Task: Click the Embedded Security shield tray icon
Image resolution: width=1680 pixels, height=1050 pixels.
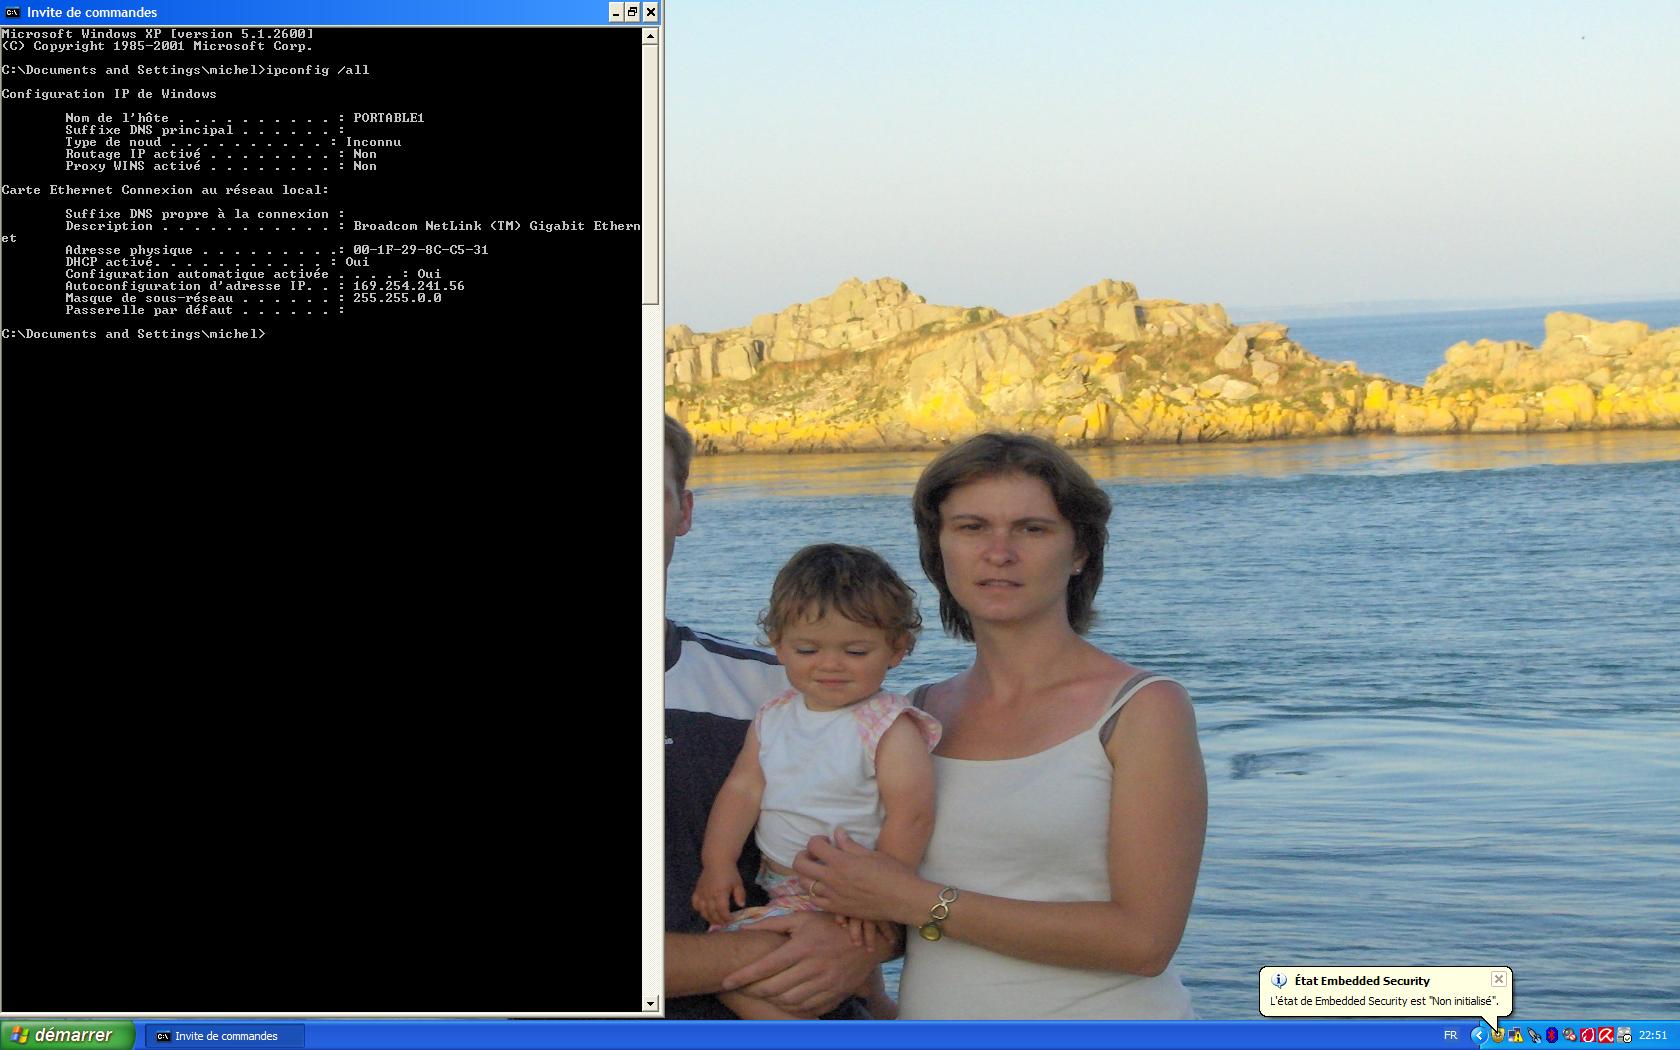Action: [x=1497, y=1036]
